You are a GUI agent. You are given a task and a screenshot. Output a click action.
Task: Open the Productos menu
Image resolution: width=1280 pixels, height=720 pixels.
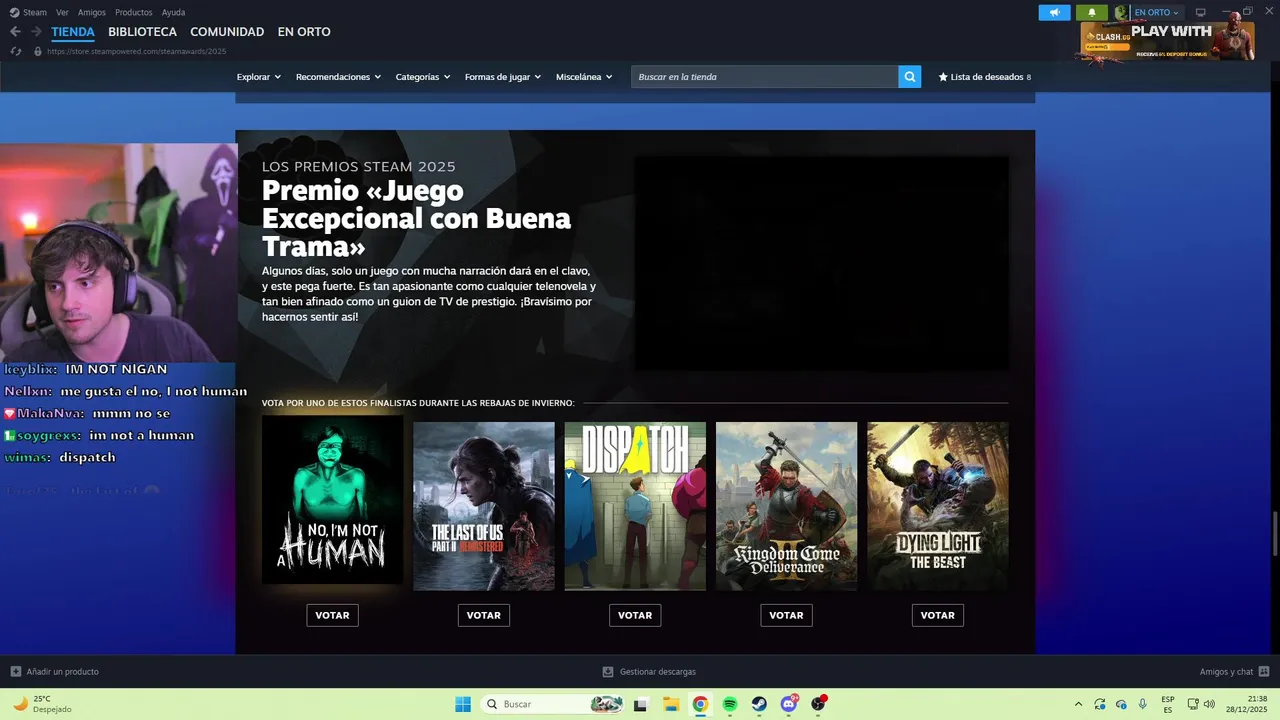click(x=134, y=12)
